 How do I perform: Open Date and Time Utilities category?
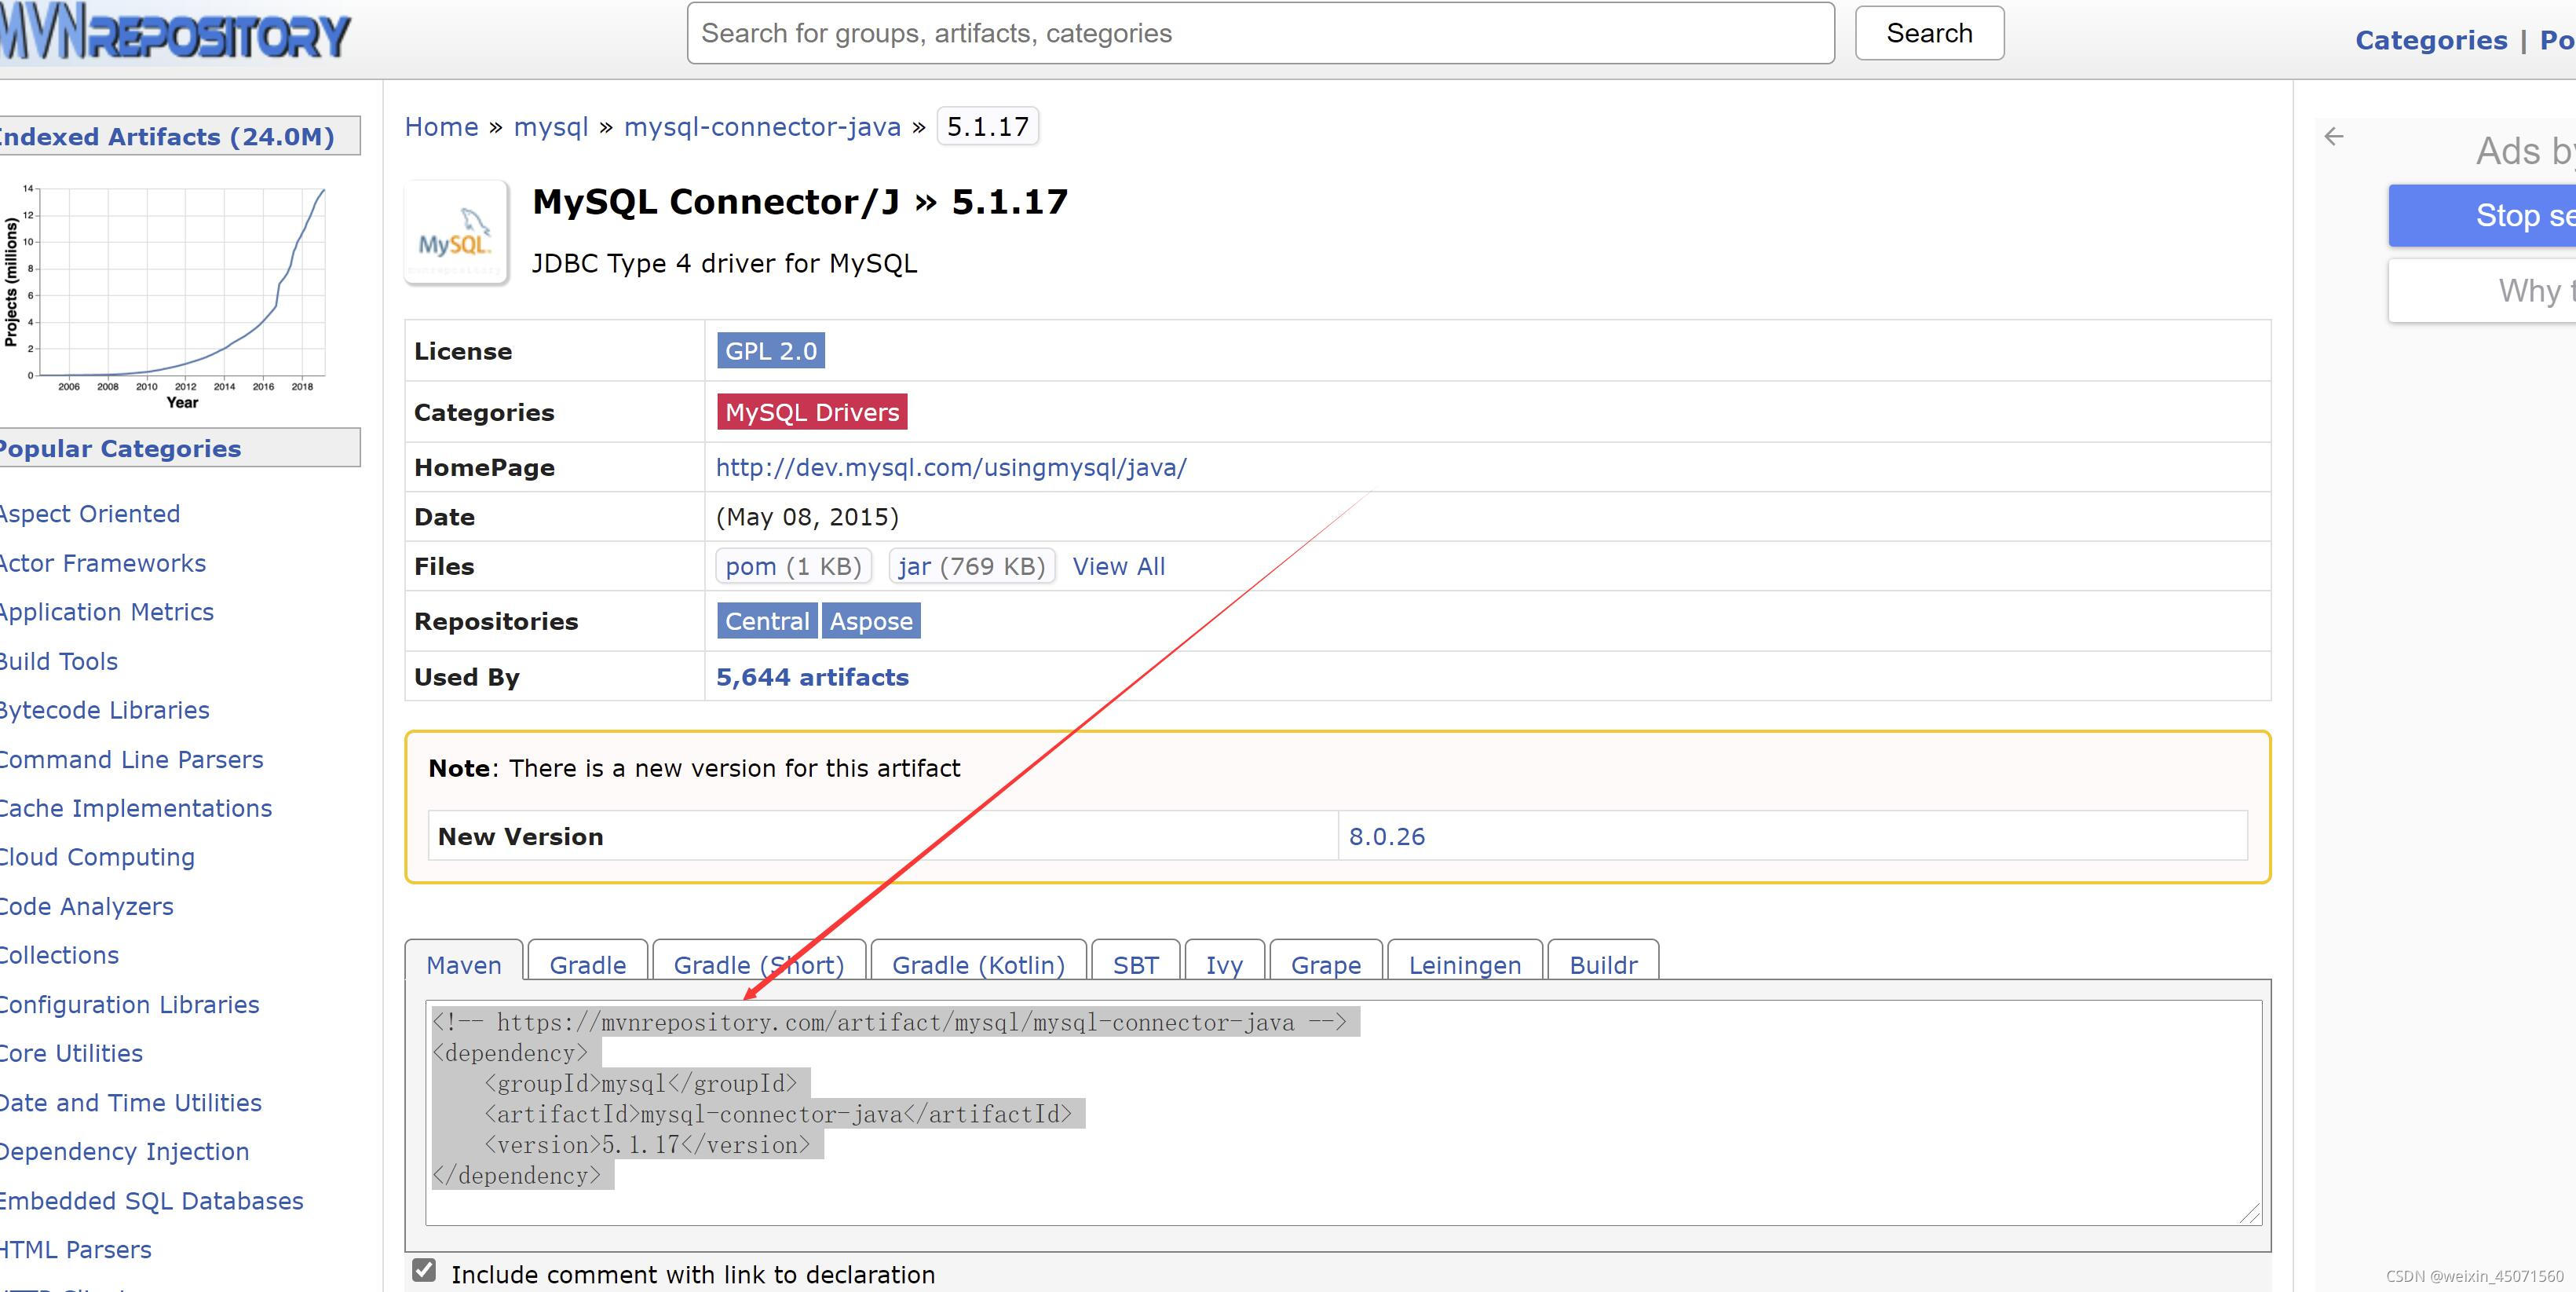(x=130, y=1102)
